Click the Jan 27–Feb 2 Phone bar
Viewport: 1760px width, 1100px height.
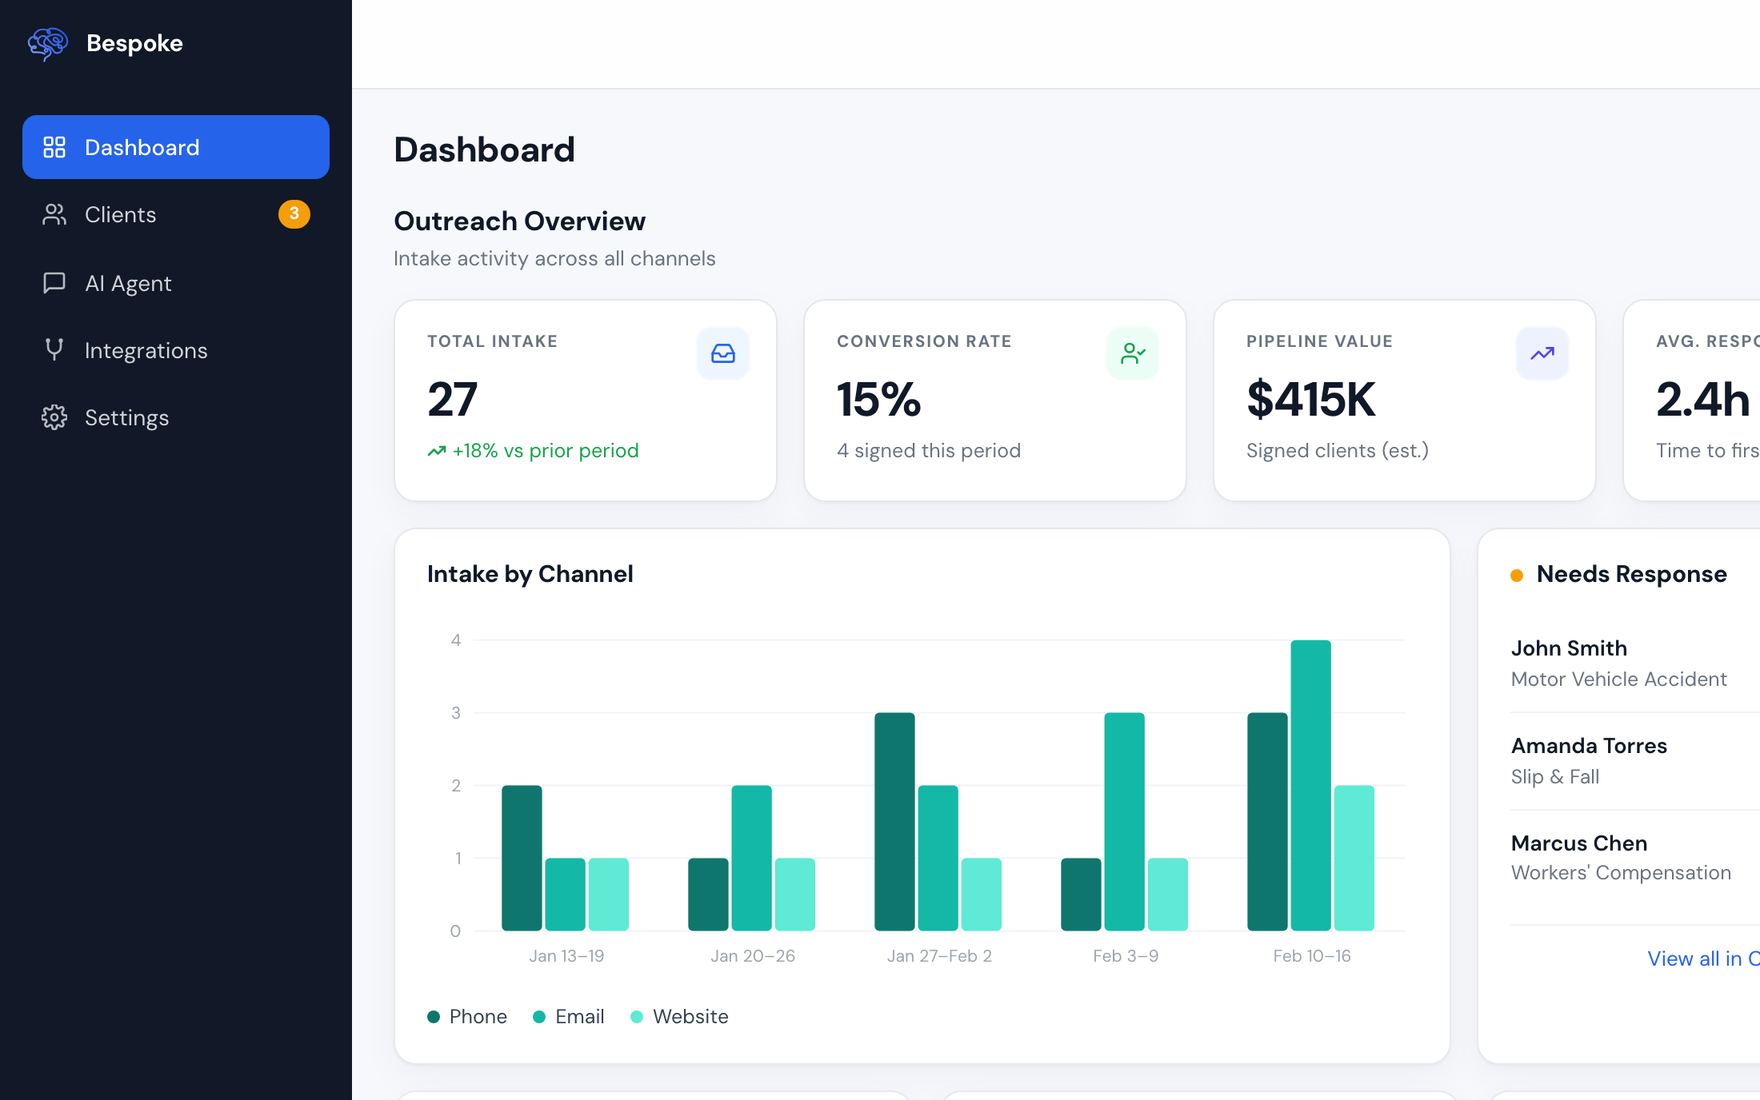click(894, 822)
